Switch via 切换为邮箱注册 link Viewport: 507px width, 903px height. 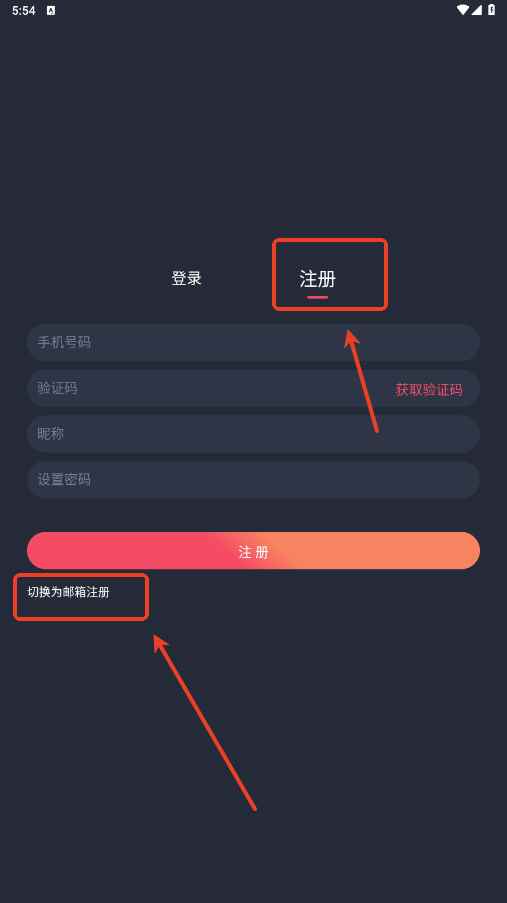pyautogui.click(x=68, y=592)
